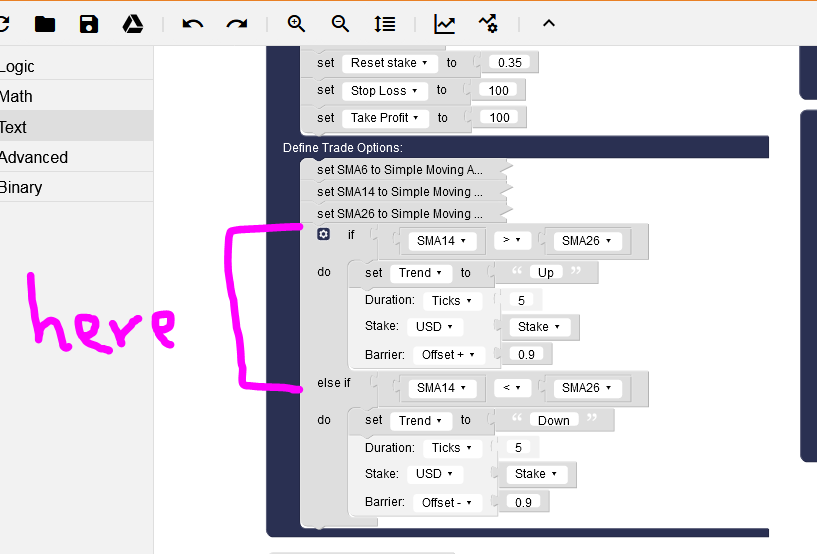This screenshot has width=817, height=554.
Task: Open the Take Profit variable dropdown
Action: click(x=385, y=118)
